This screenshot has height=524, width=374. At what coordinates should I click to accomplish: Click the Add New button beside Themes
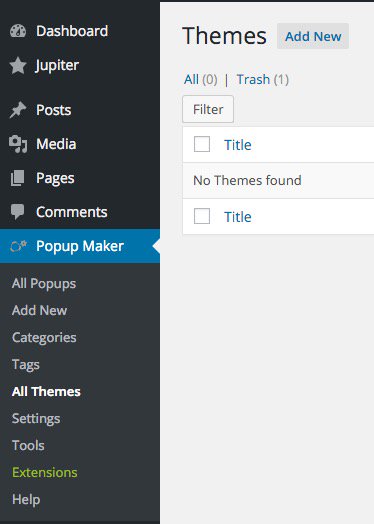tap(313, 36)
